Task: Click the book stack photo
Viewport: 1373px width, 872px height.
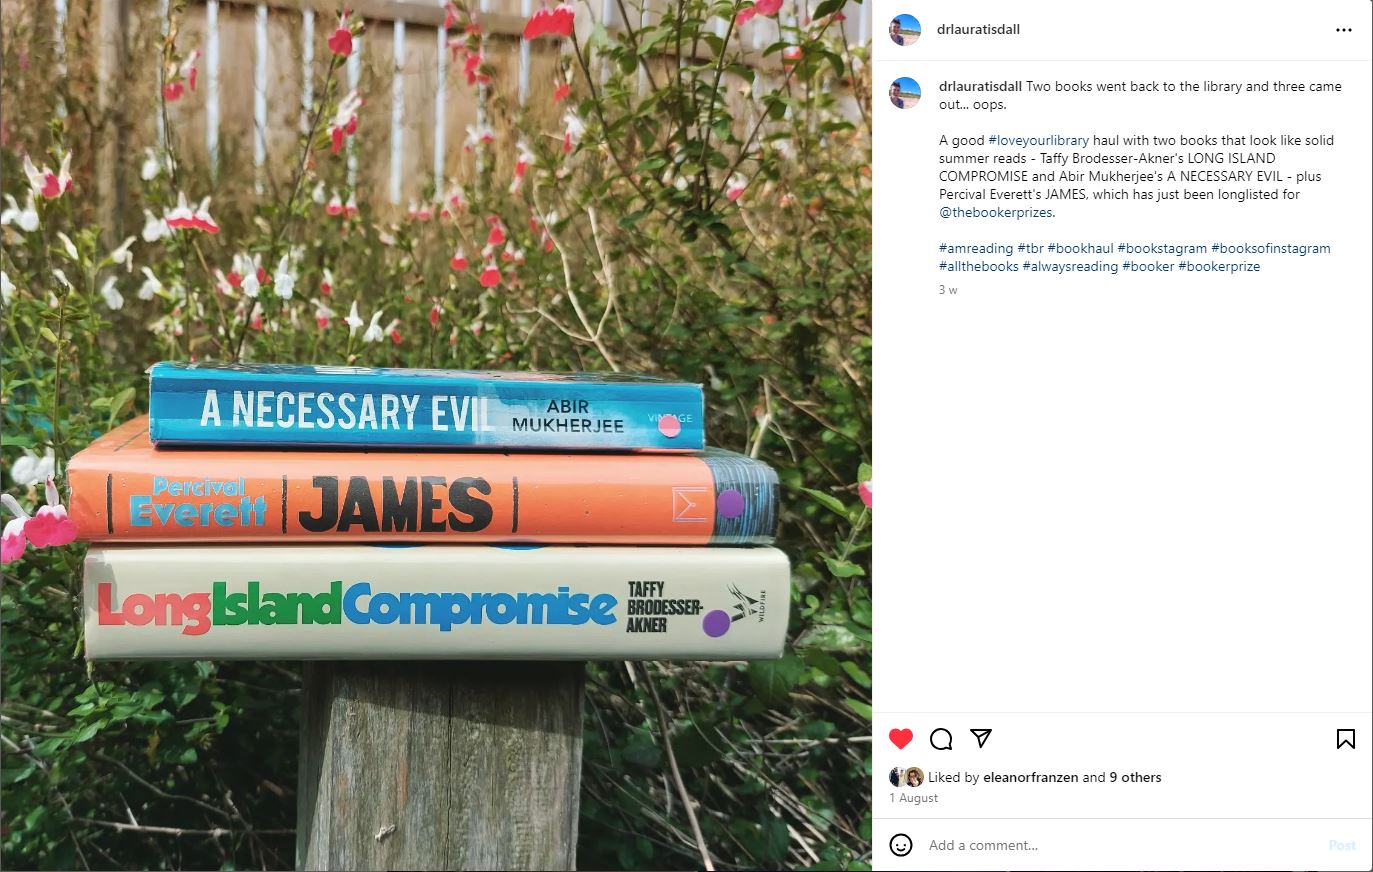Action: click(436, 436)
